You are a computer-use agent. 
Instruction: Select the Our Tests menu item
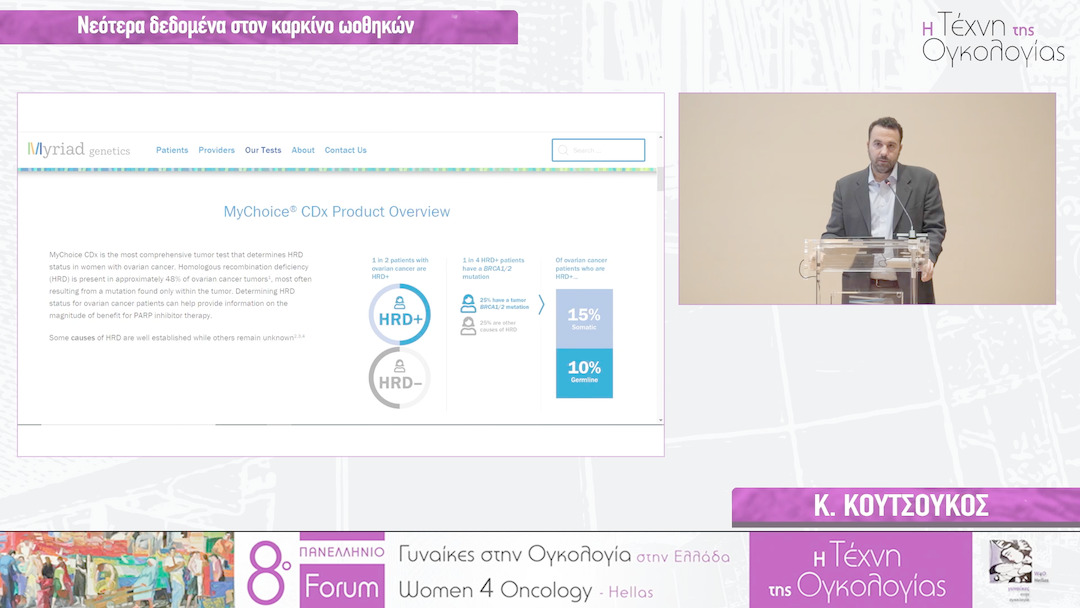tap(263, 150)
